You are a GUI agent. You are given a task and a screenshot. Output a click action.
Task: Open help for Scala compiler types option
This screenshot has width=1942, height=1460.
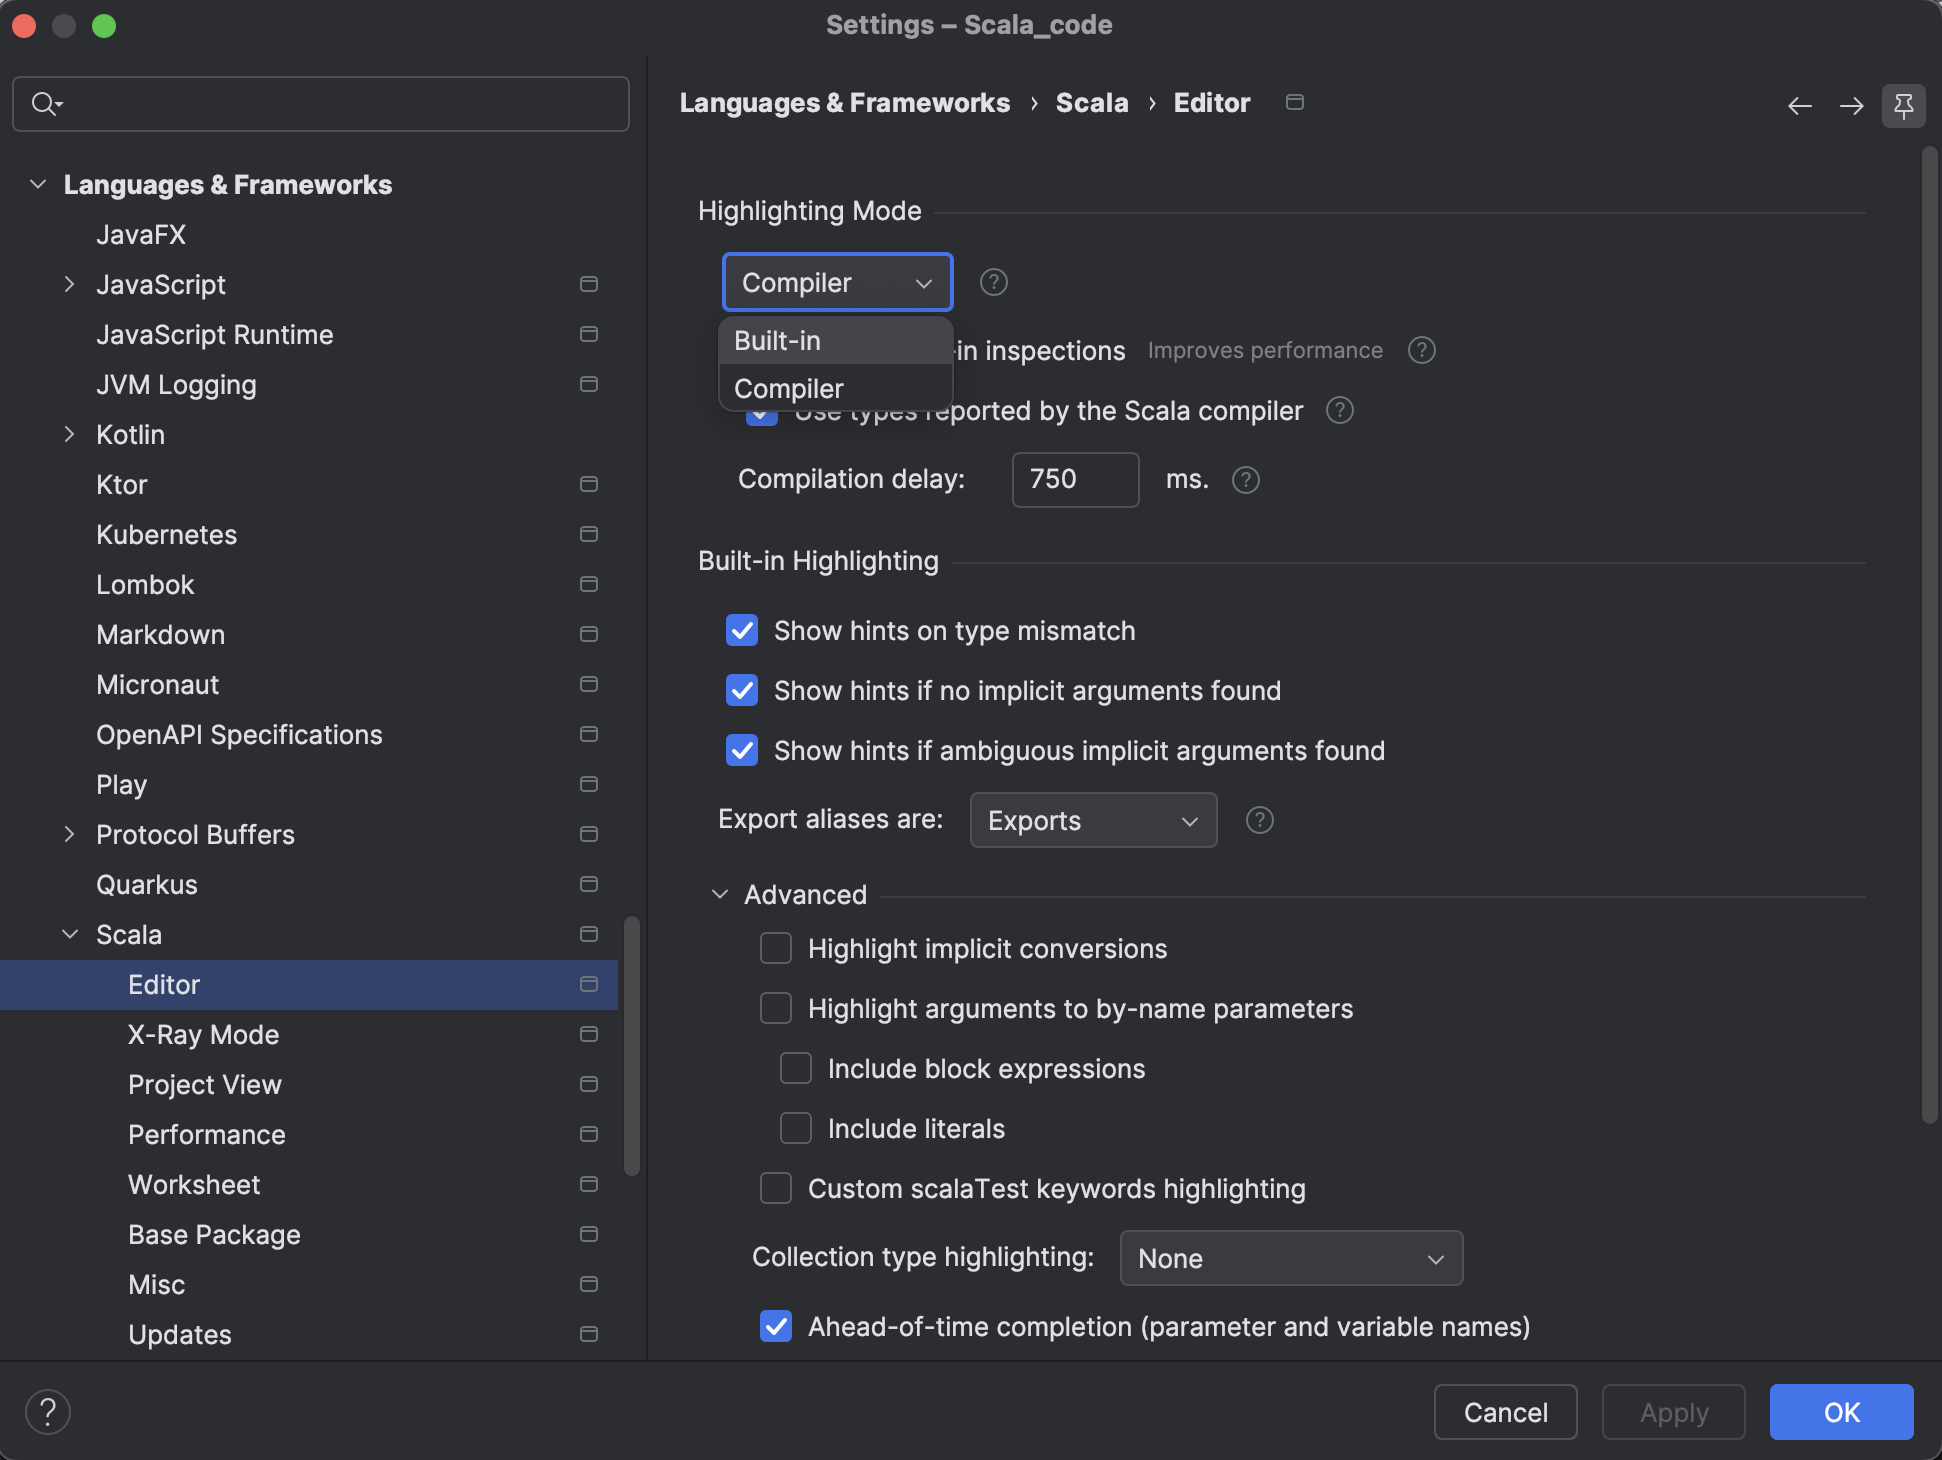[1340, 410]
